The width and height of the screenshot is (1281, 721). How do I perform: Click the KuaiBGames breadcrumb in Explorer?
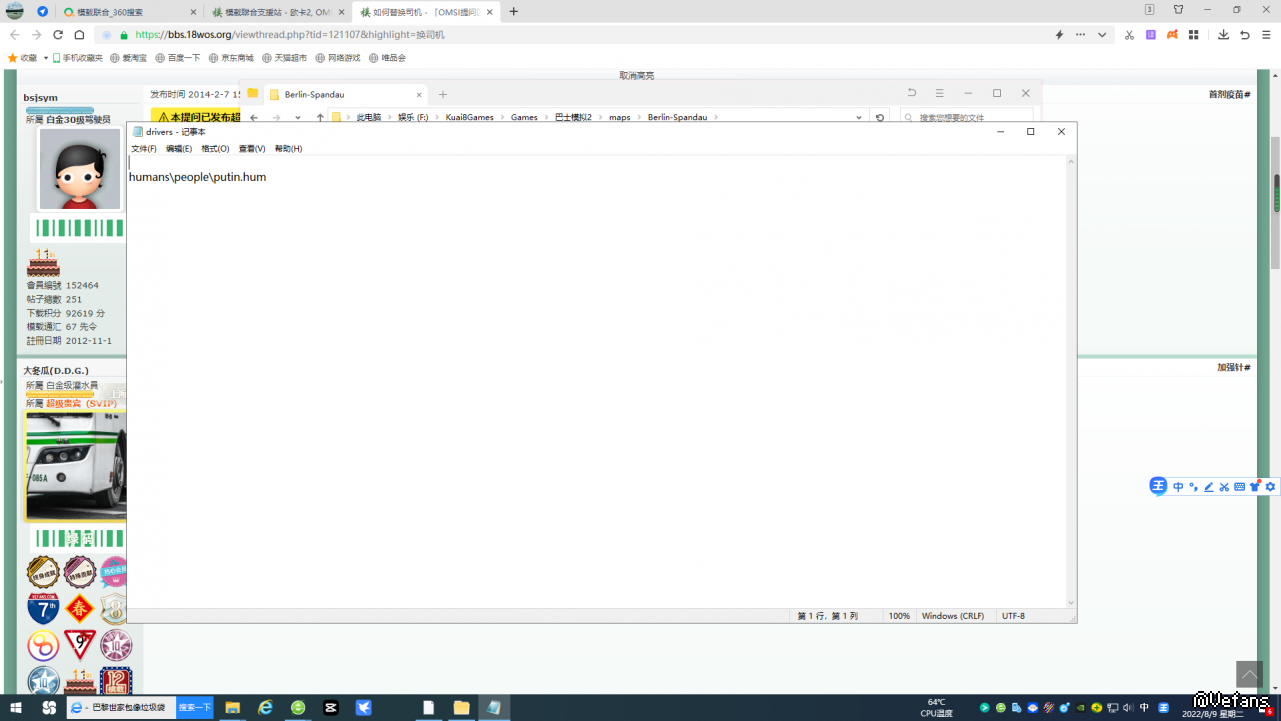[470, 117]
